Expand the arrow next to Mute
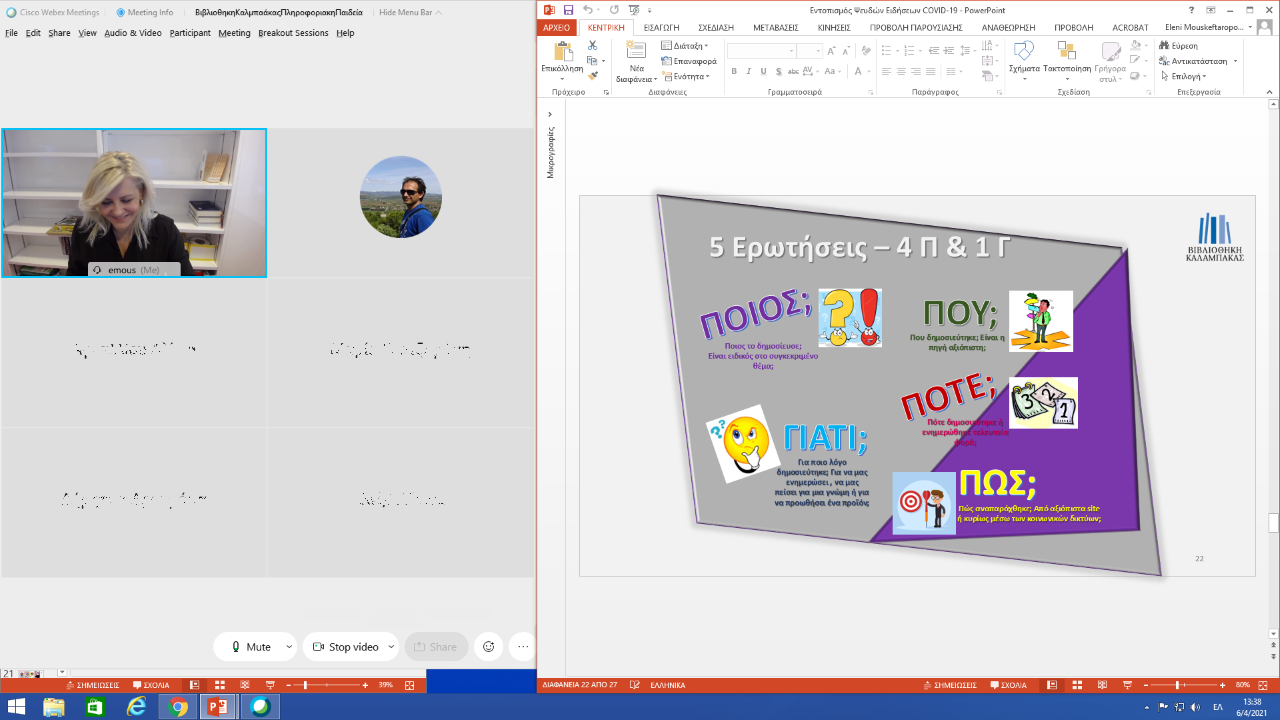 pos(289,647)
